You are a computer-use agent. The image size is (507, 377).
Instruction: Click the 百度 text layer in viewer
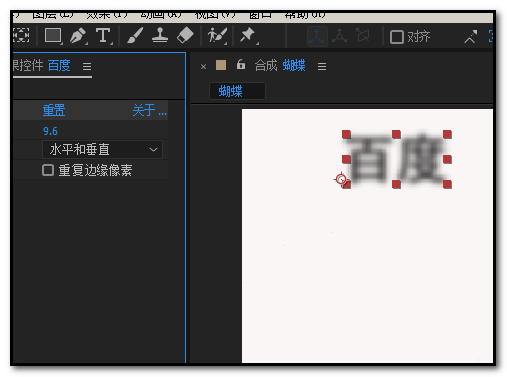coord(397,159)
